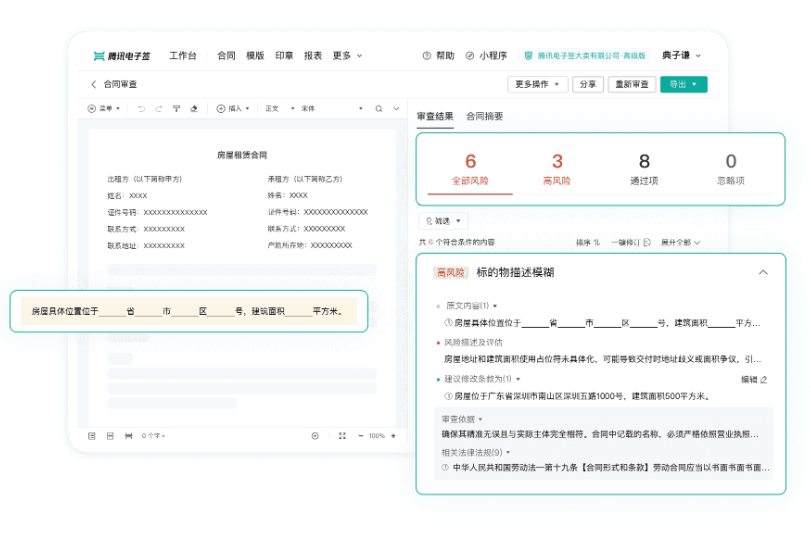Zoom out with the minus button
811x541 pixels.
tap(361, 436)
